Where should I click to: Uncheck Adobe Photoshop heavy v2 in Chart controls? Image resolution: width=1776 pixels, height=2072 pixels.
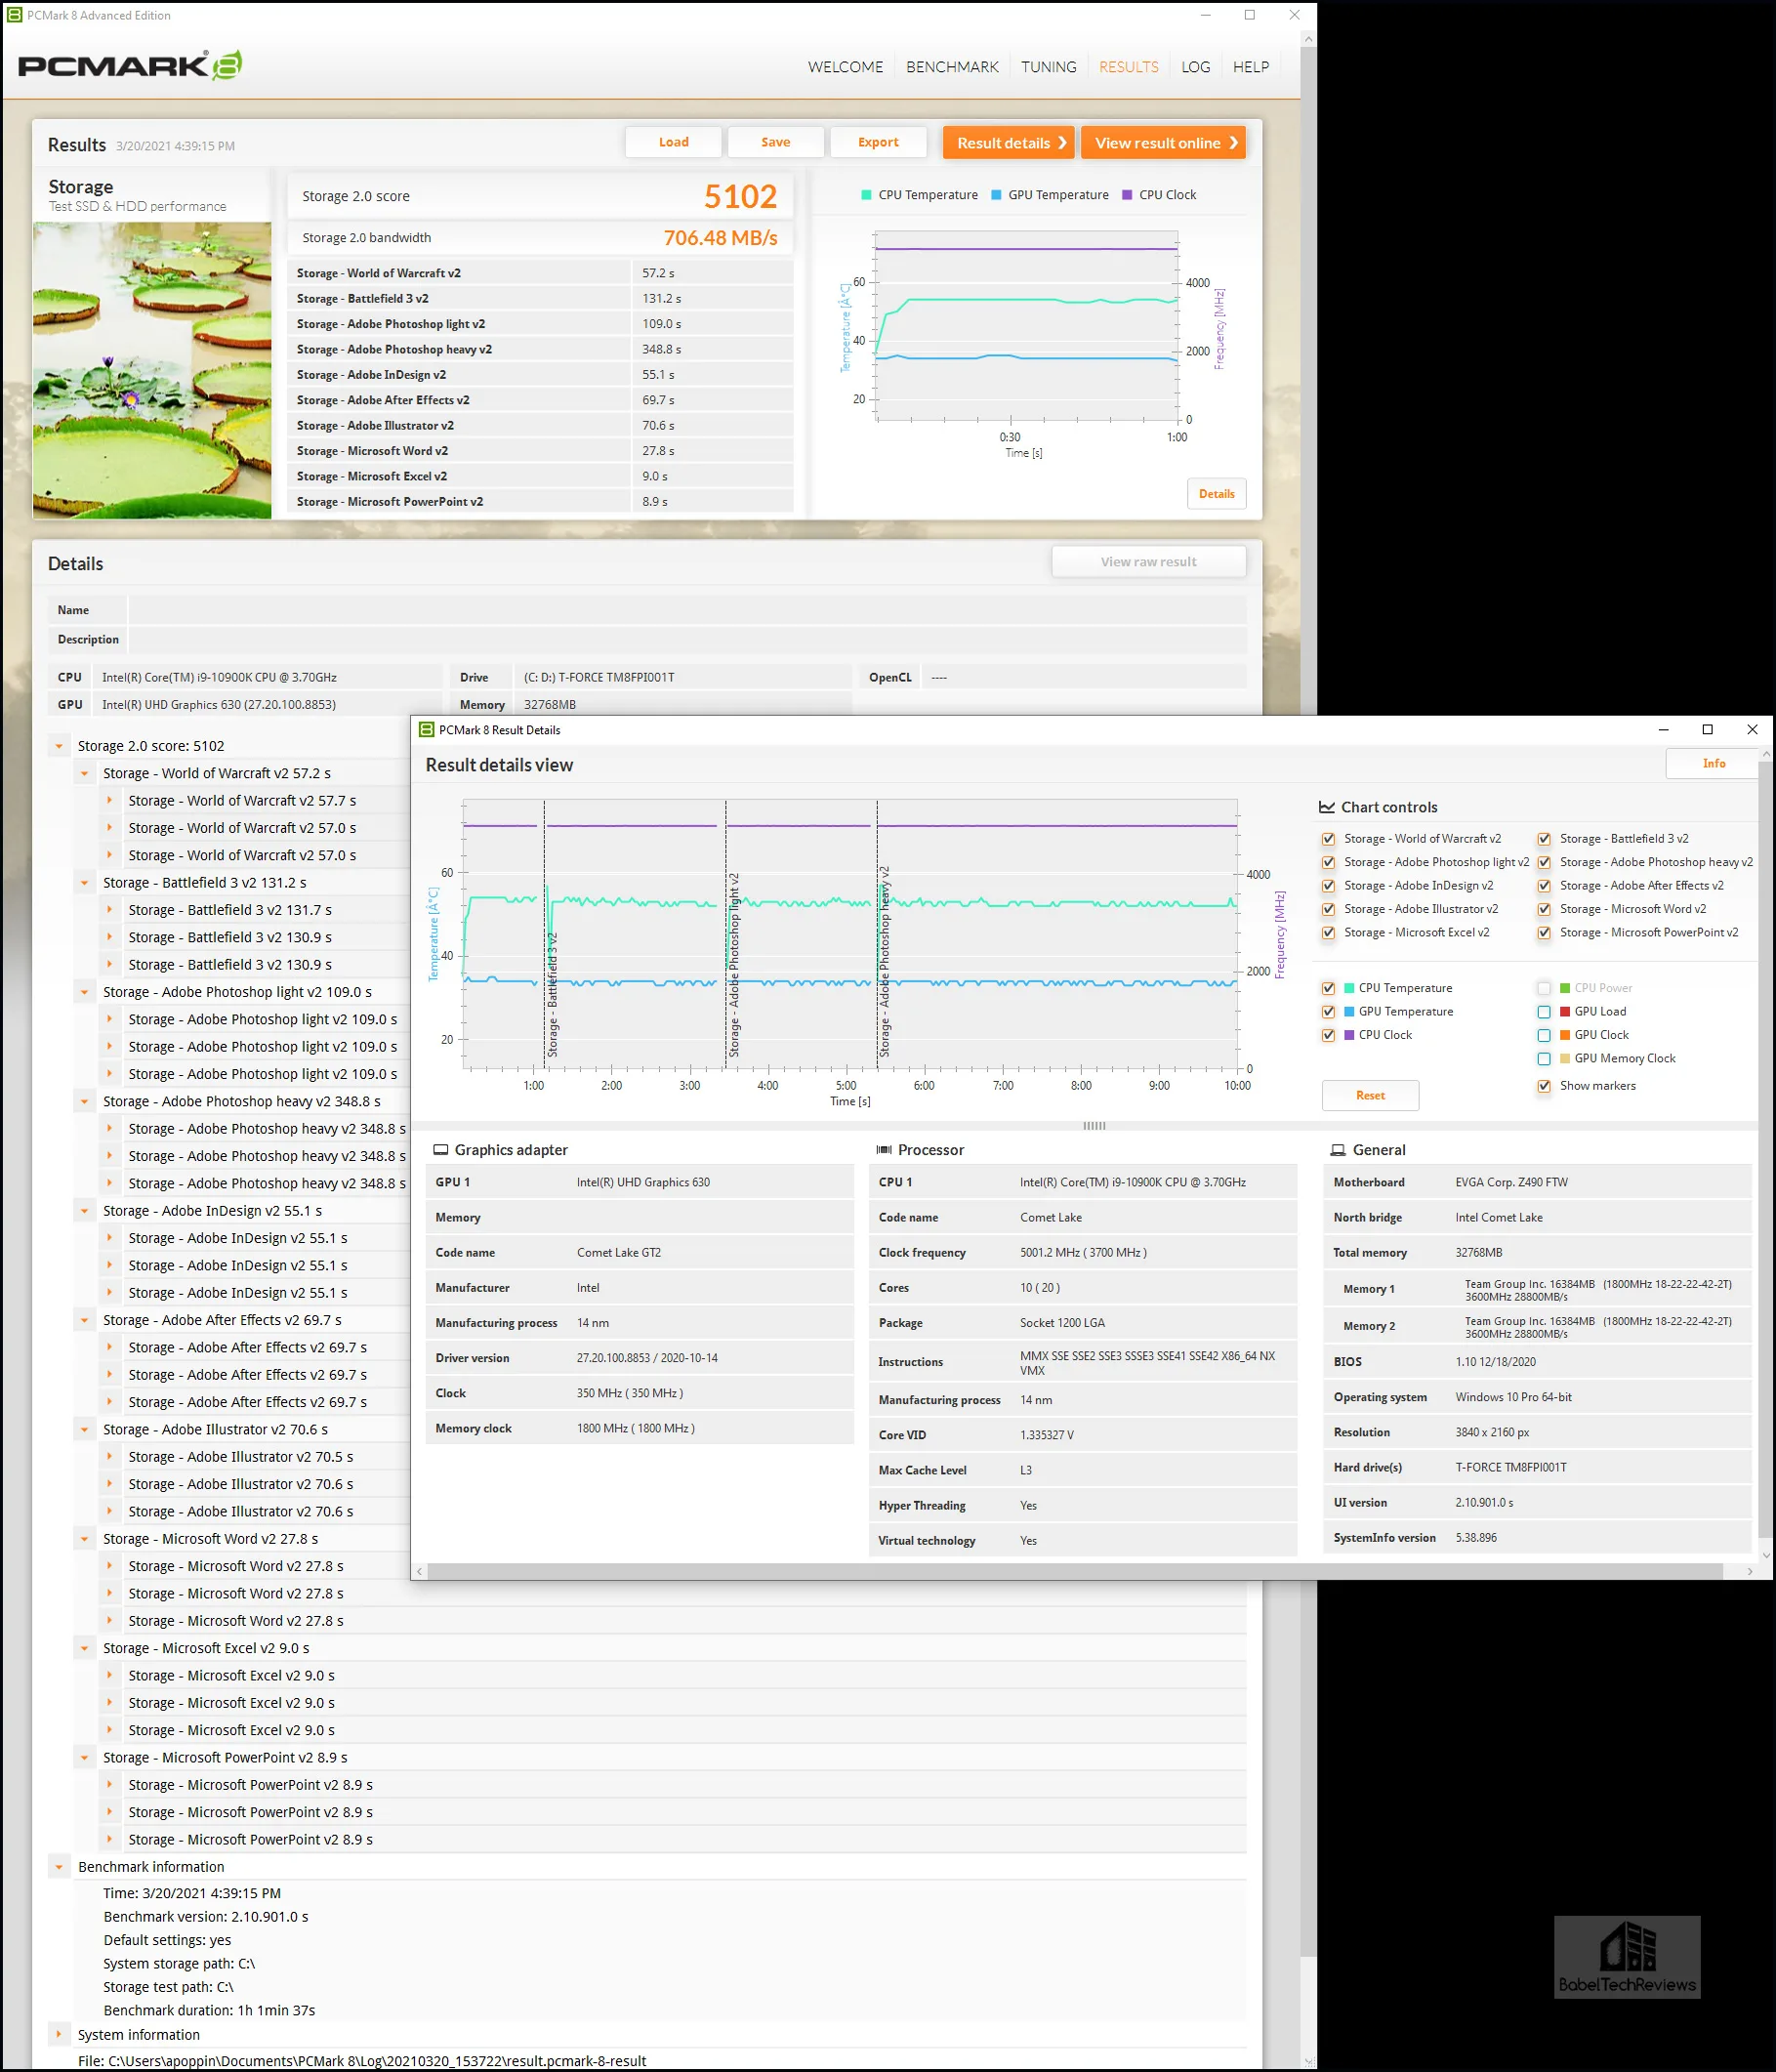click(1544, 862)
